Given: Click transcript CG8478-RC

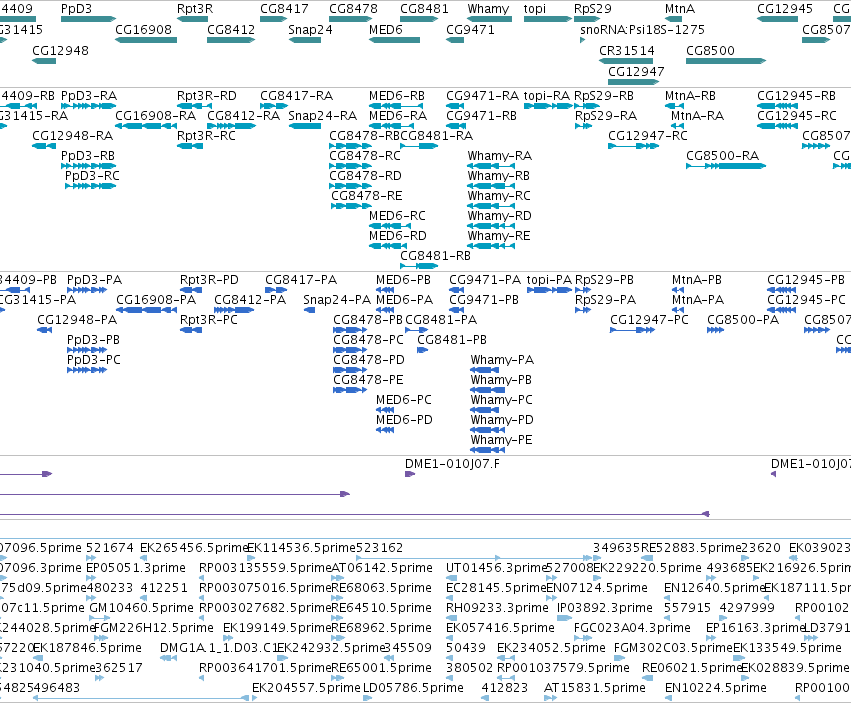Looking at the screenshot, I should click(350, 166).
